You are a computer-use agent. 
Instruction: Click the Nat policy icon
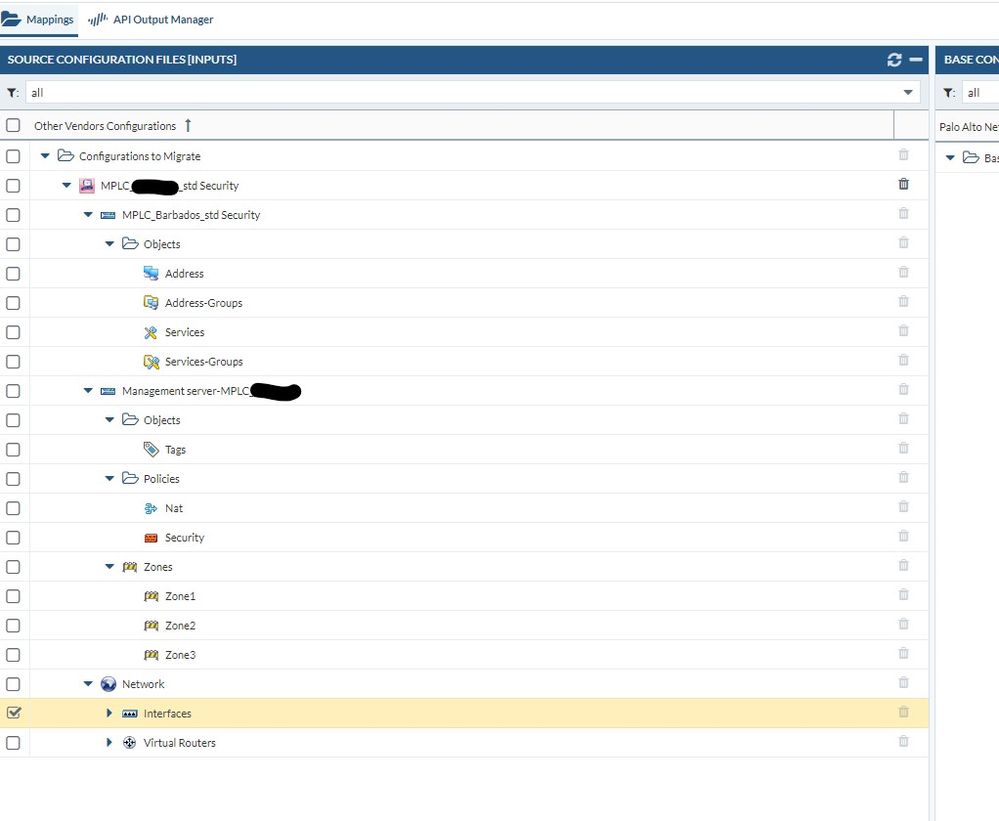(x=151, y=508)
